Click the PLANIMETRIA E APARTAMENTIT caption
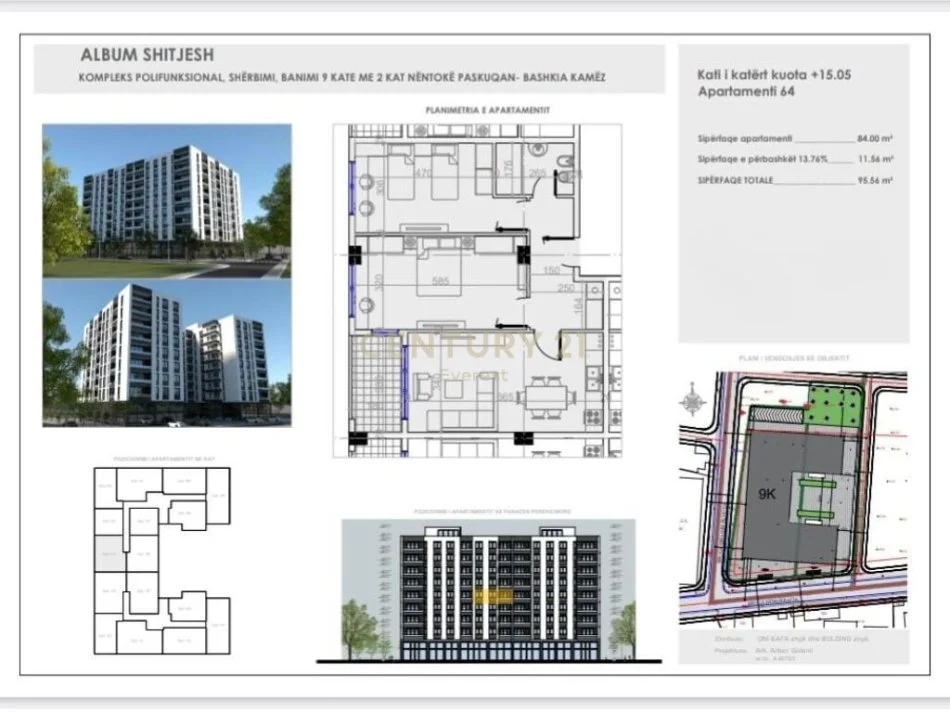 click(488, 110)
